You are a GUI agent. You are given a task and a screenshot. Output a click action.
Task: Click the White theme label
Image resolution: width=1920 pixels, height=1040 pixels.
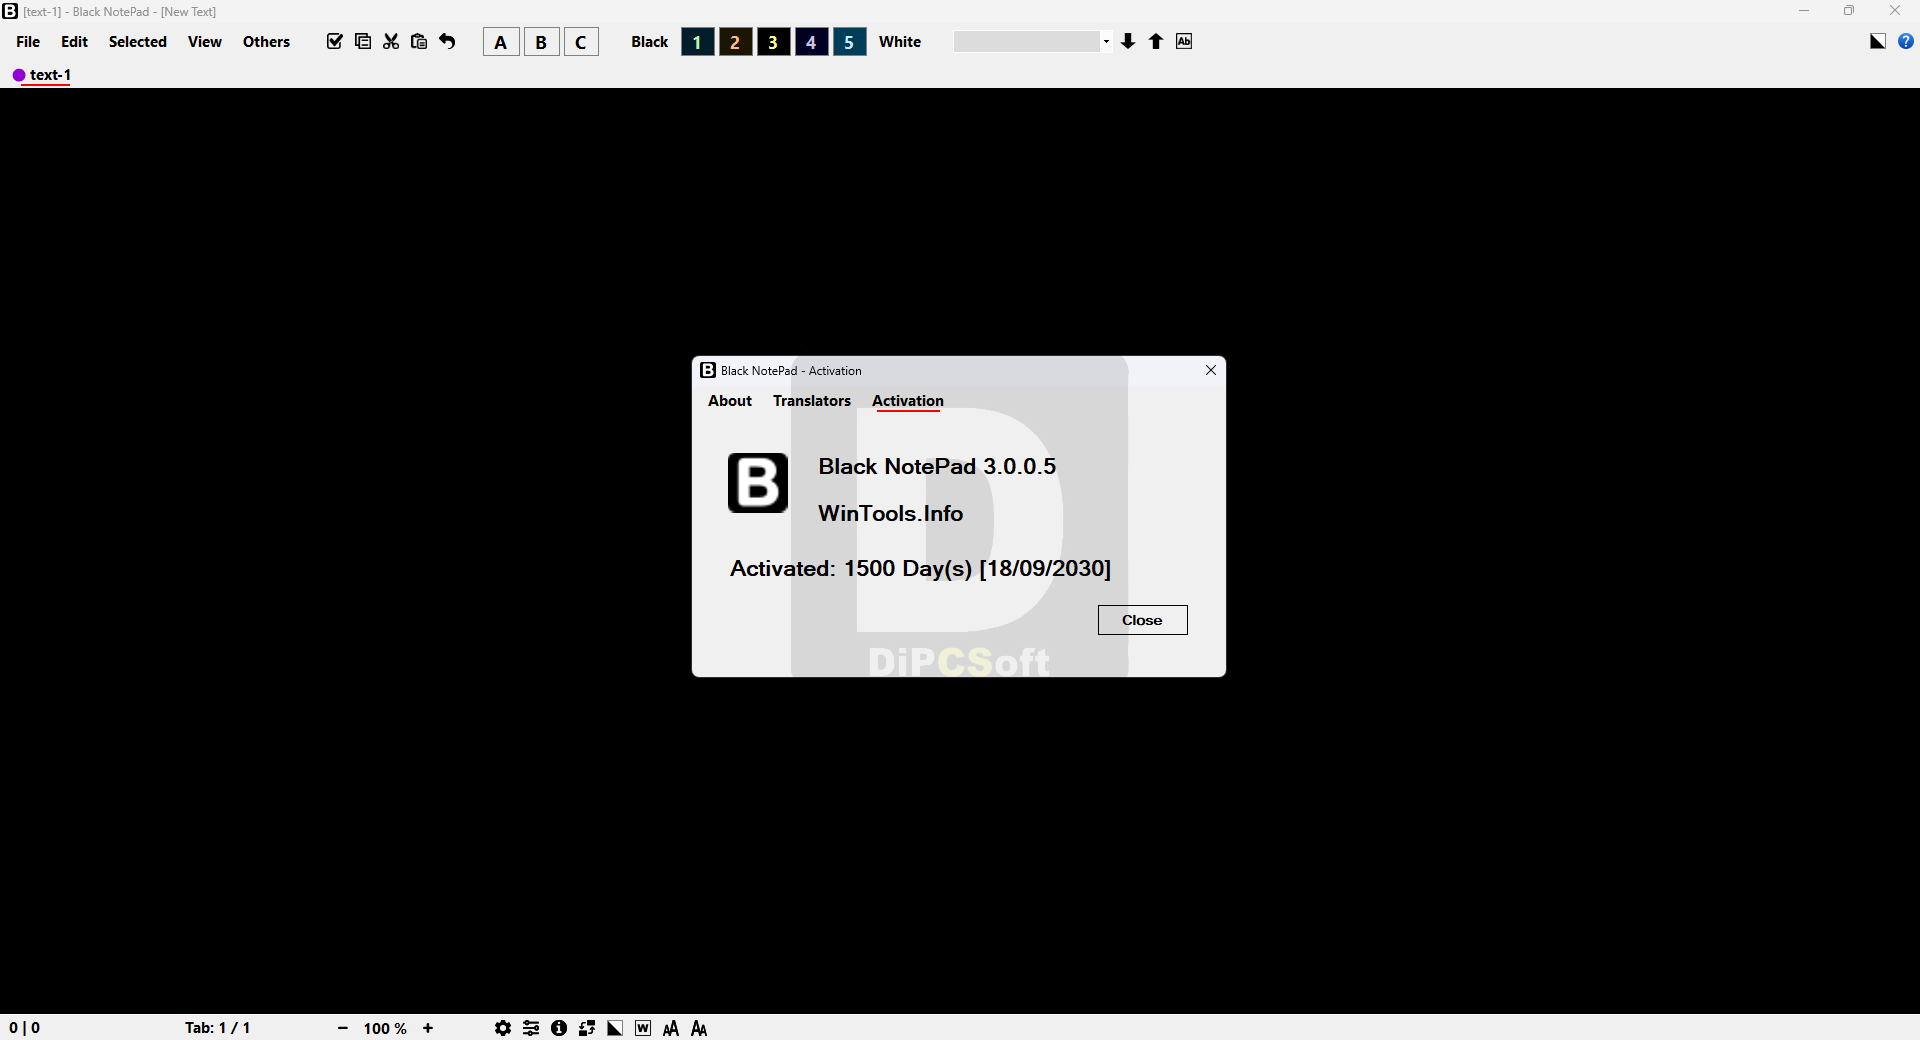900,42
